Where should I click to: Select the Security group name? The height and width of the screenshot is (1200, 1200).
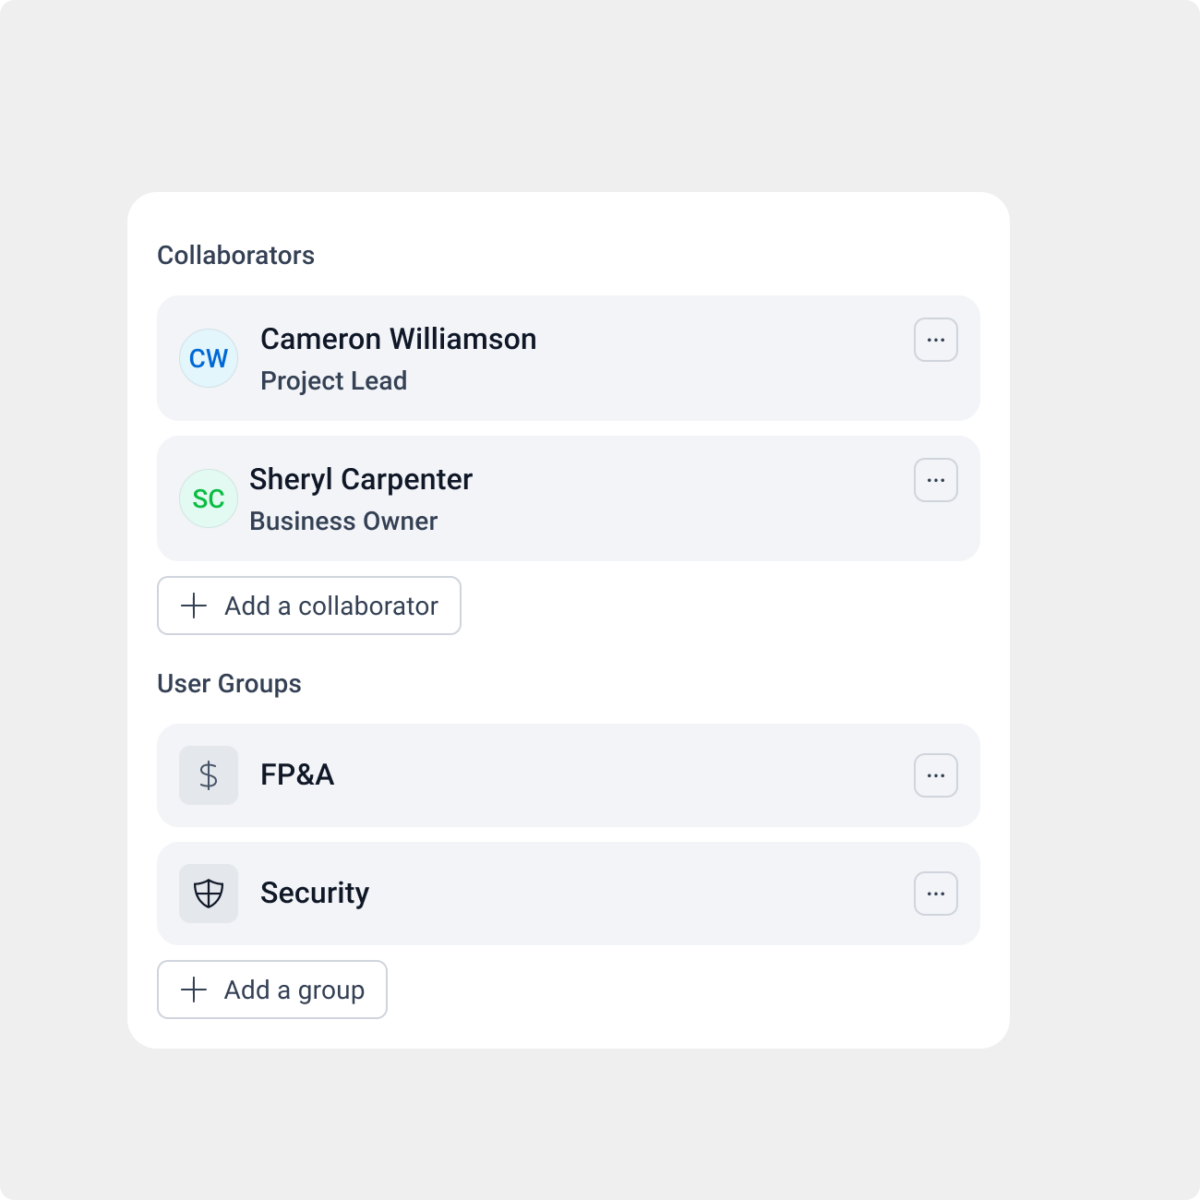314,893
